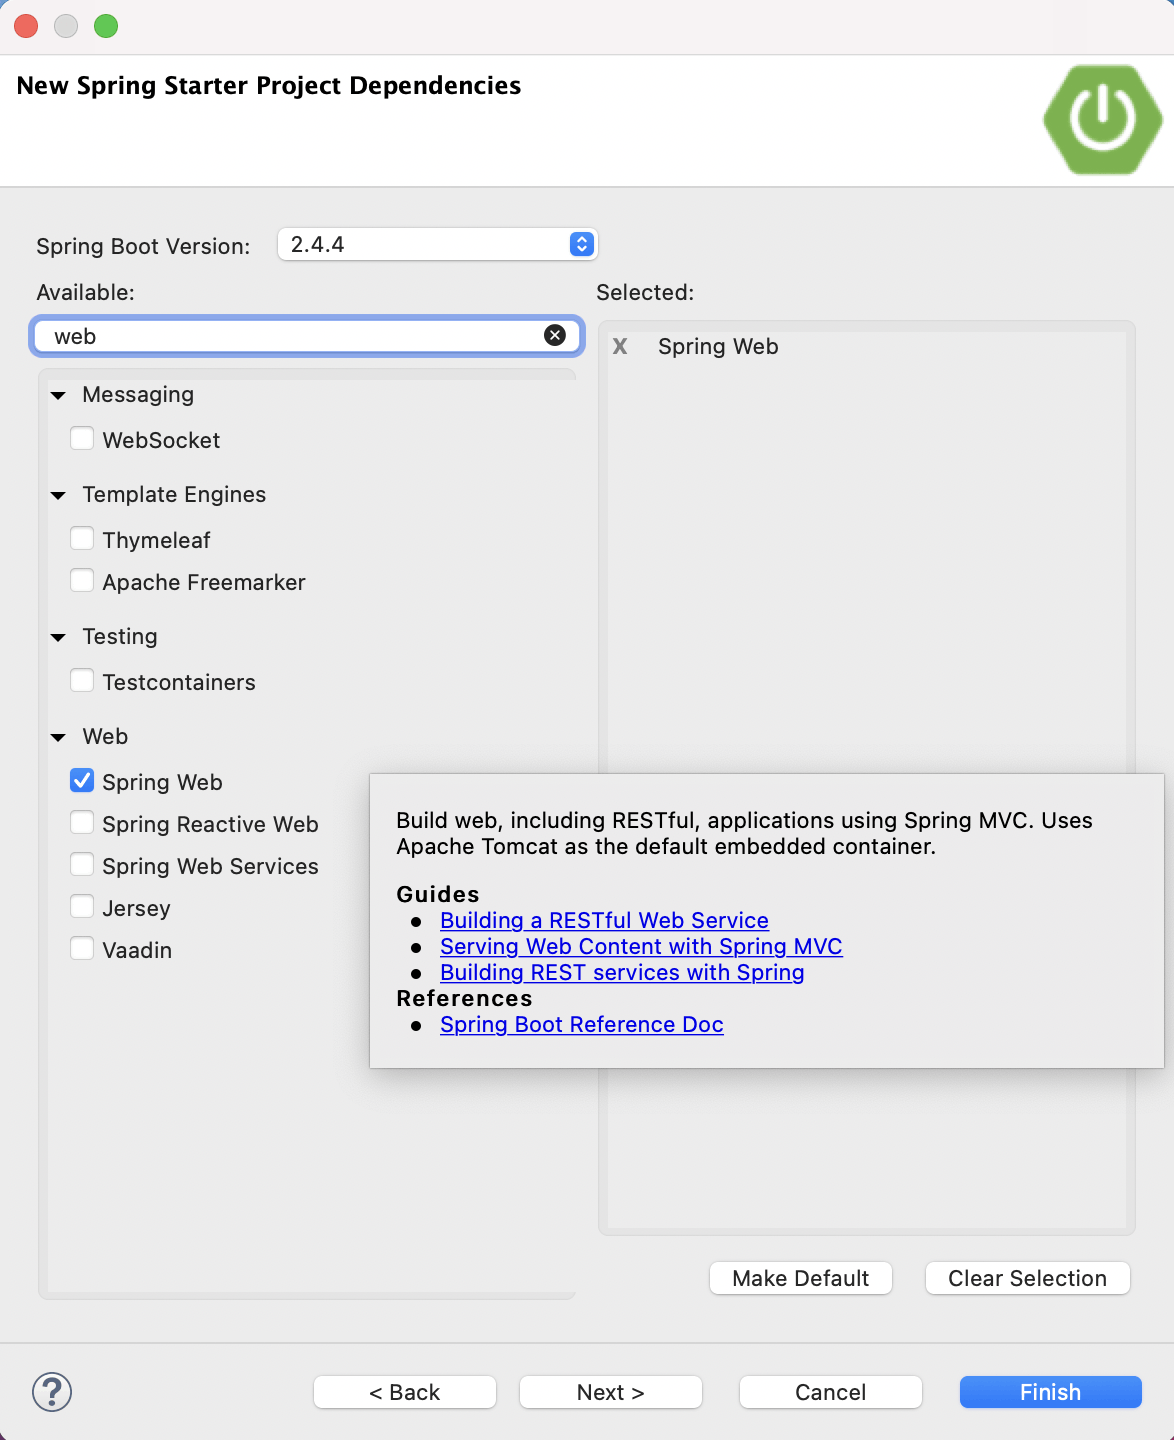Click the Clear Selection button

pyautogui.click(x=1028, y=1278)
